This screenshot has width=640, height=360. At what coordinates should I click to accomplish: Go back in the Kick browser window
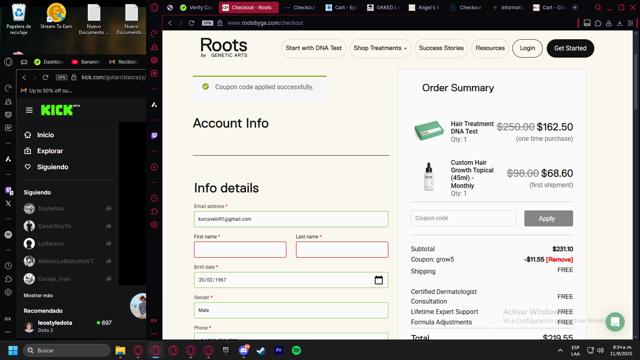pyautogui.click(x=24, y=77)
